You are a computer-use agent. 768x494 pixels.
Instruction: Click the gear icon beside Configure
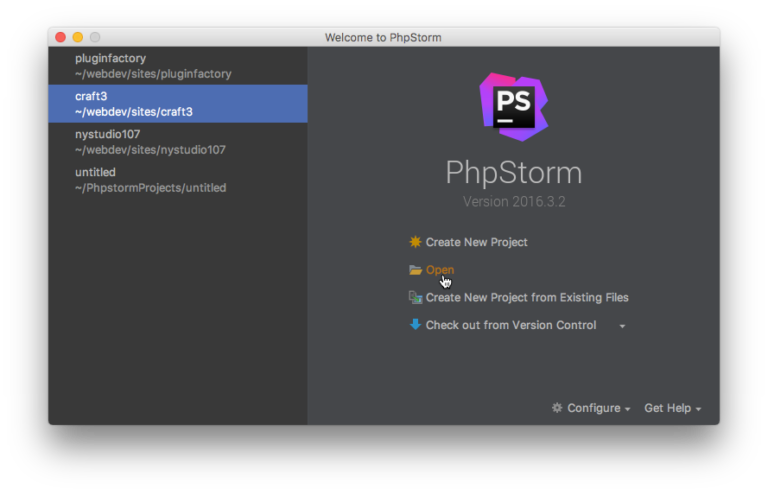click(x=557, y=408)
